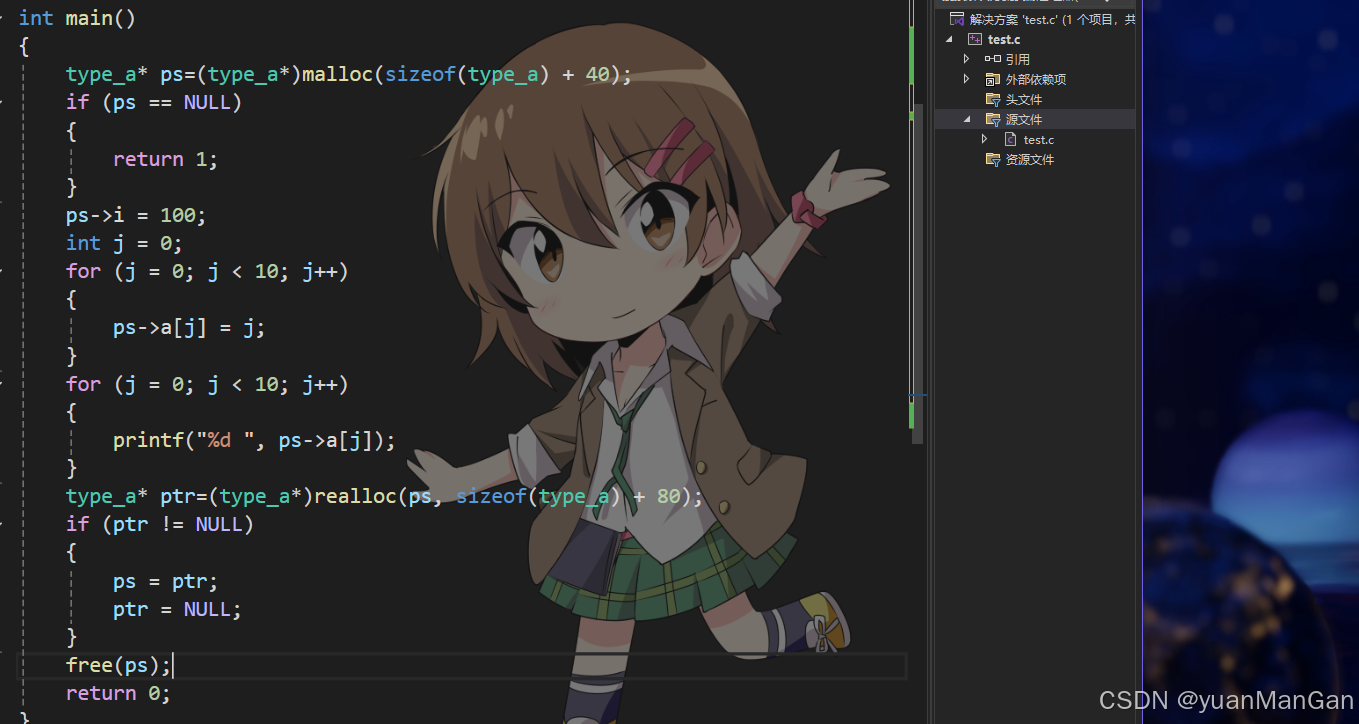Click the Visual Studio solution icon
Screen dimensions: 1359x724
957,19
